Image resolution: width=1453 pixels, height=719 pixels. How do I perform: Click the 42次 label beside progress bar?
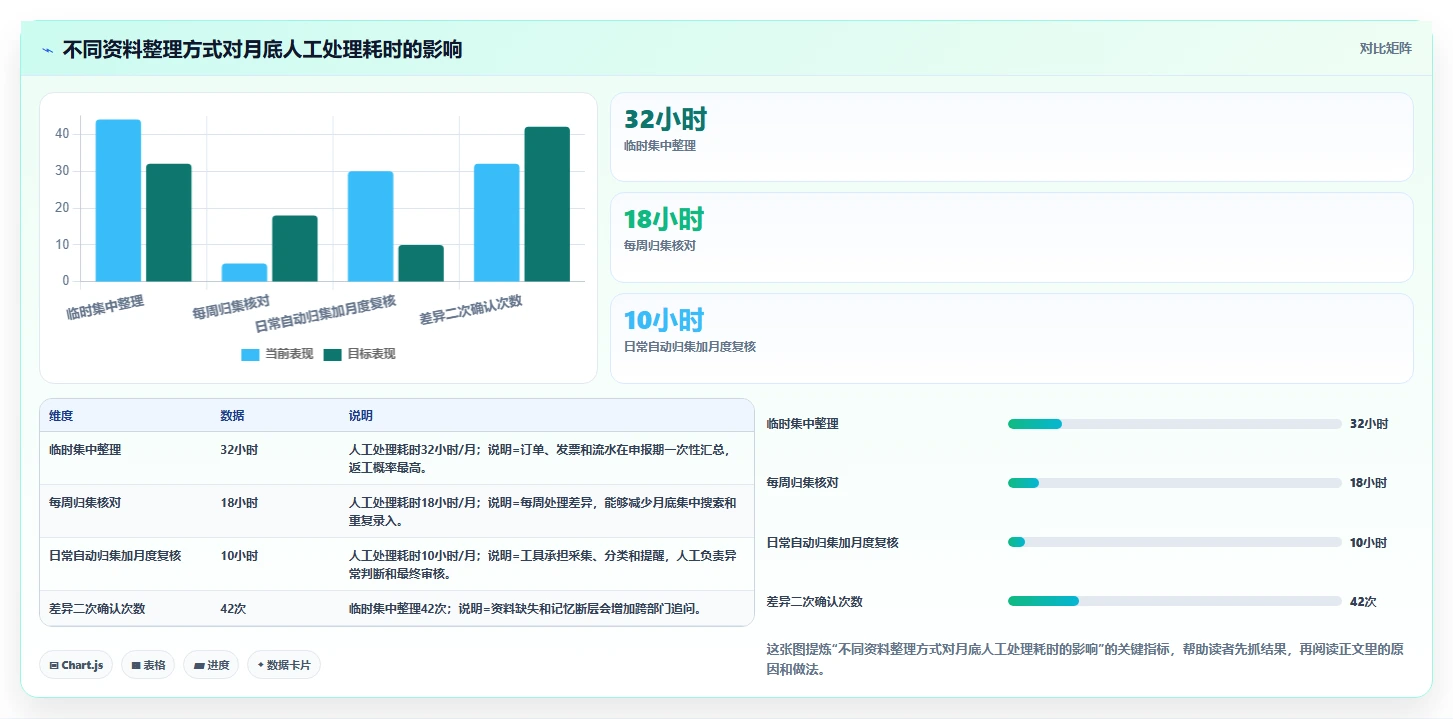1363,602
